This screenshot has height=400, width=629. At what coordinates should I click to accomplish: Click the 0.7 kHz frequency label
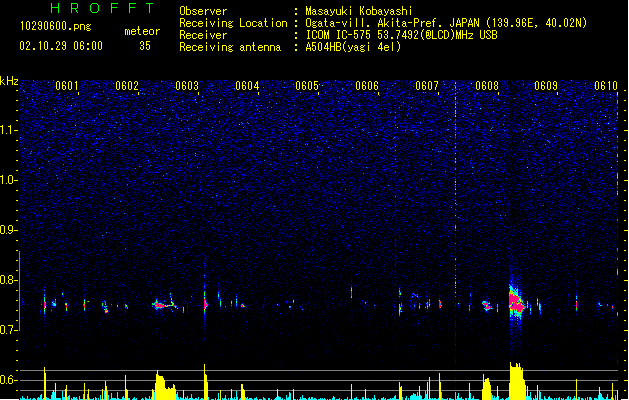[x=9, y=330]
